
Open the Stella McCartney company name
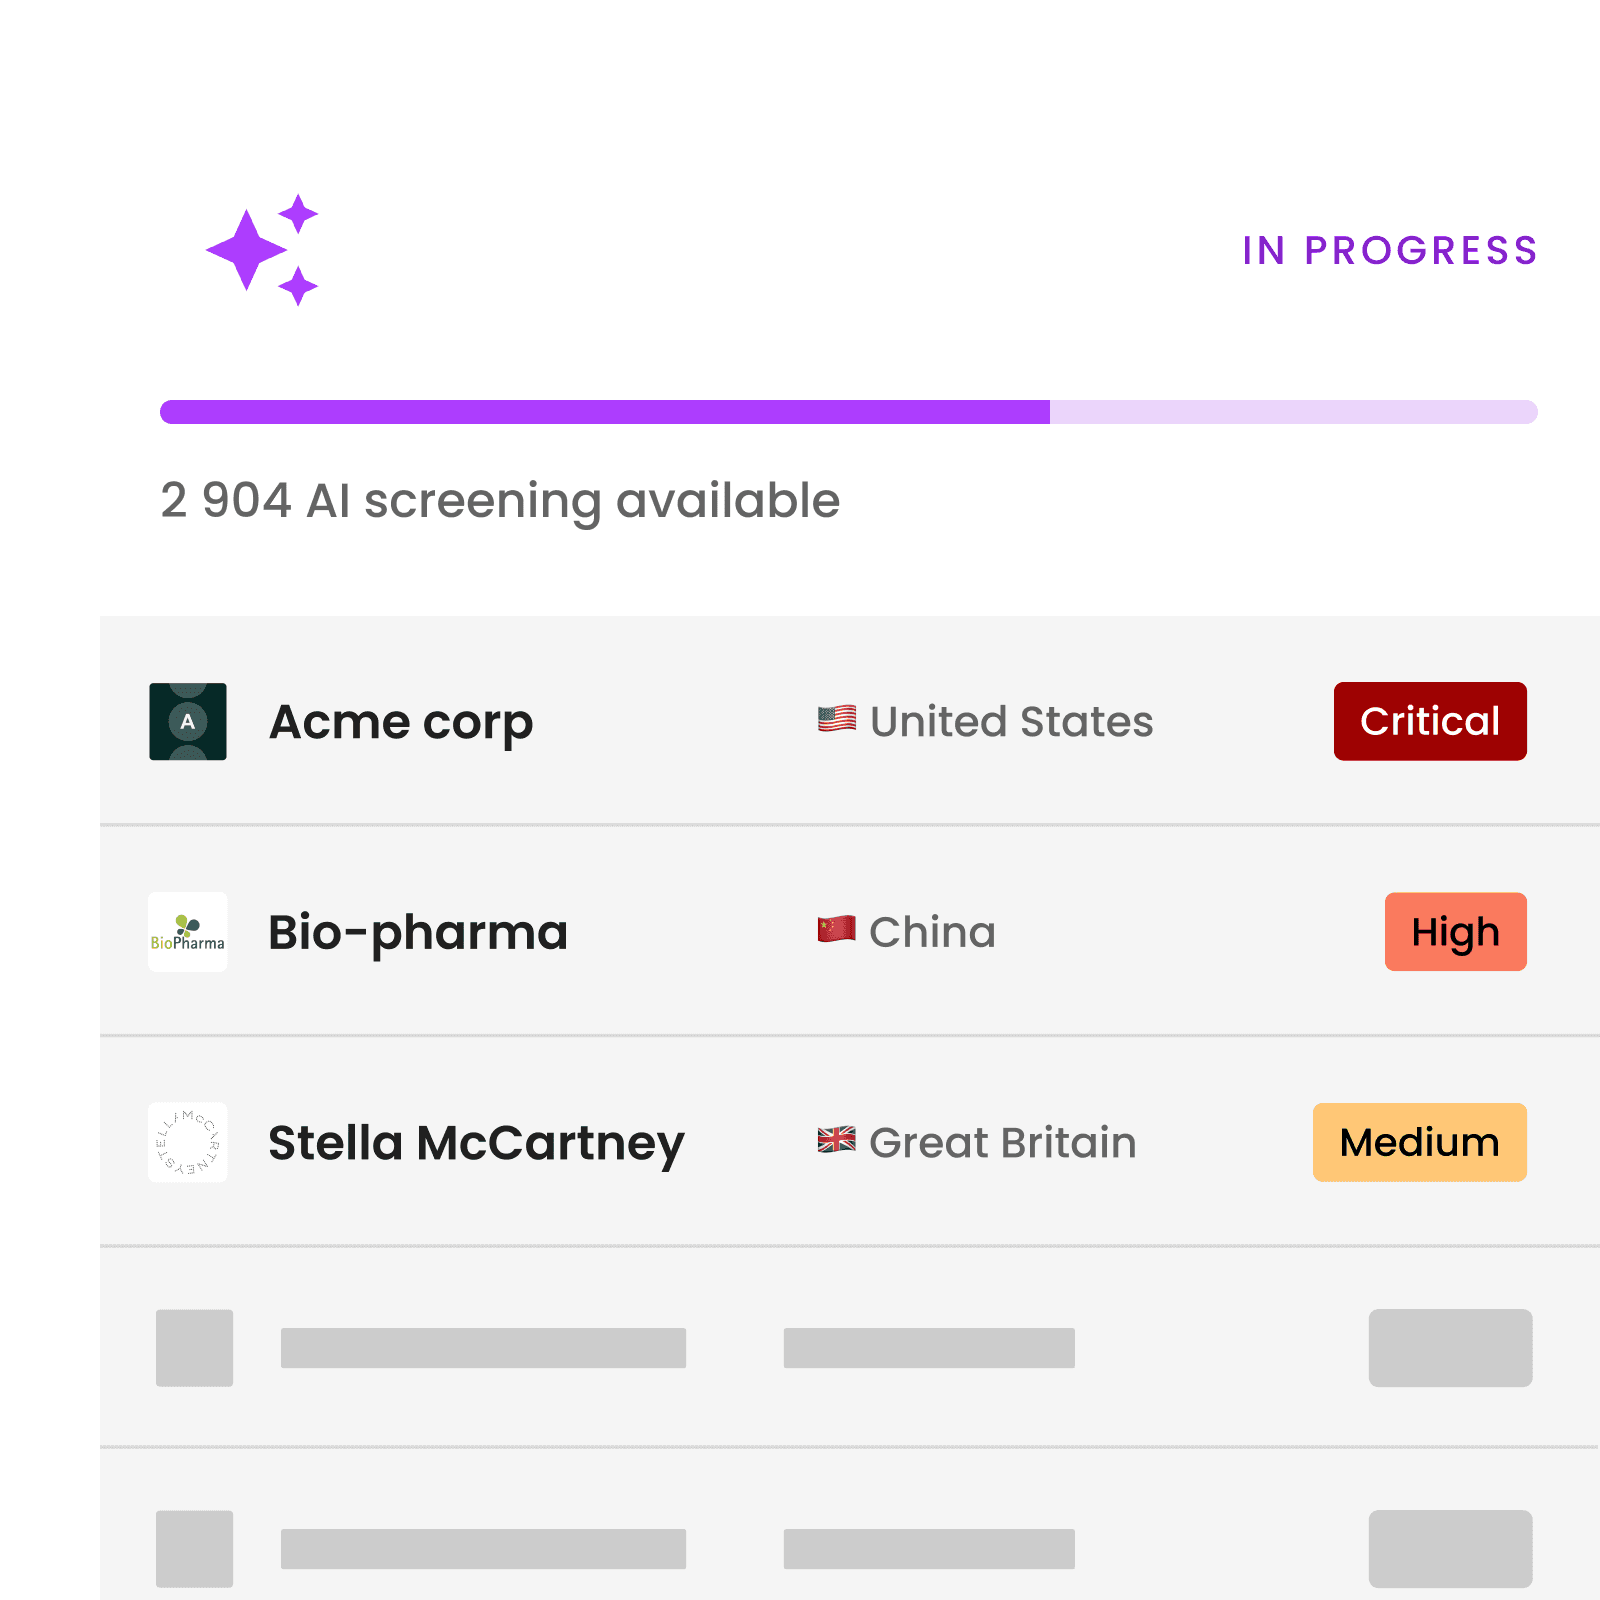476,1142
